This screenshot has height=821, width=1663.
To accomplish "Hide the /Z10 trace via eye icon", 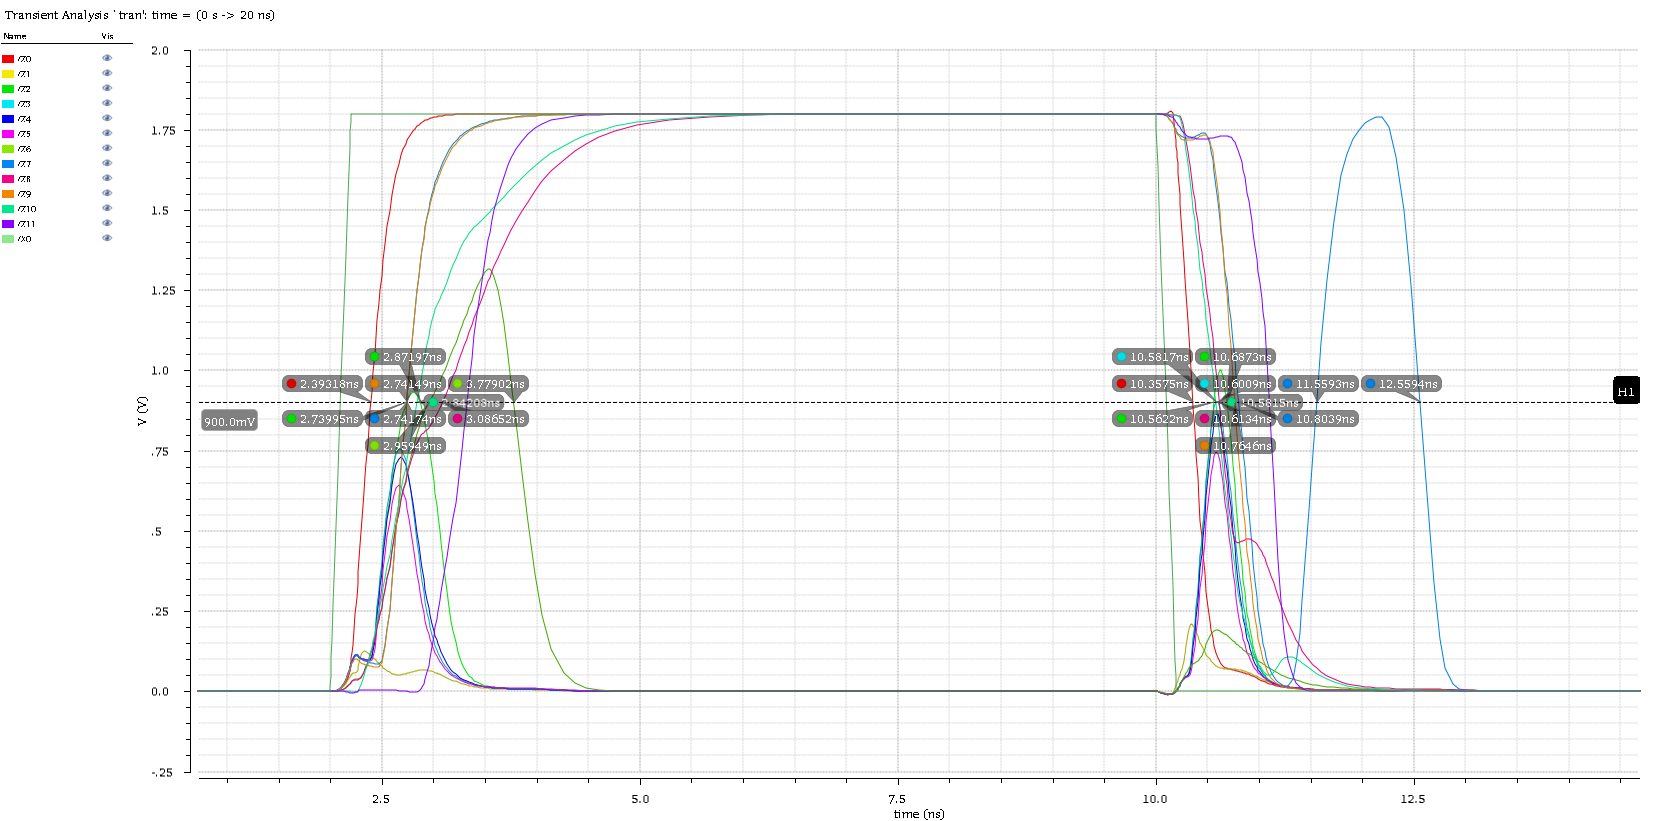I will 107,208.
